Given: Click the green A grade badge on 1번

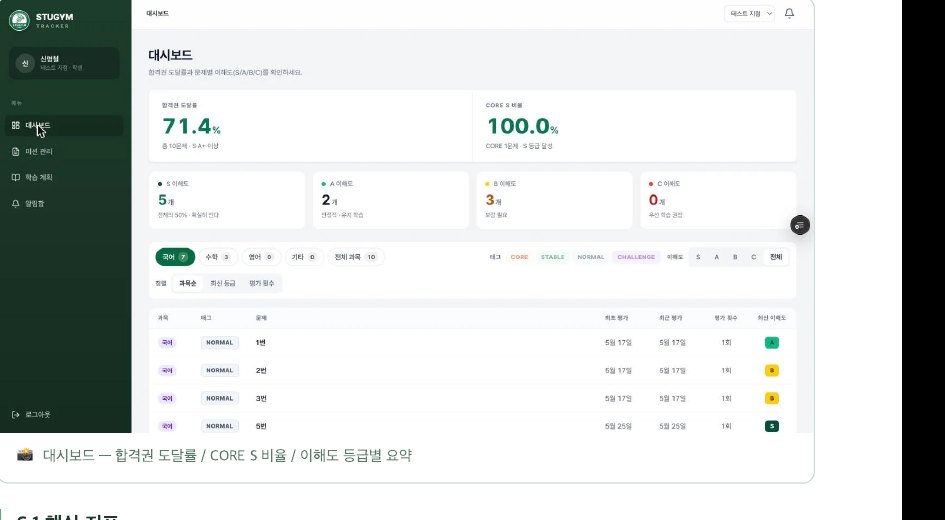Looking at the screenshot, I should (771, 343).
